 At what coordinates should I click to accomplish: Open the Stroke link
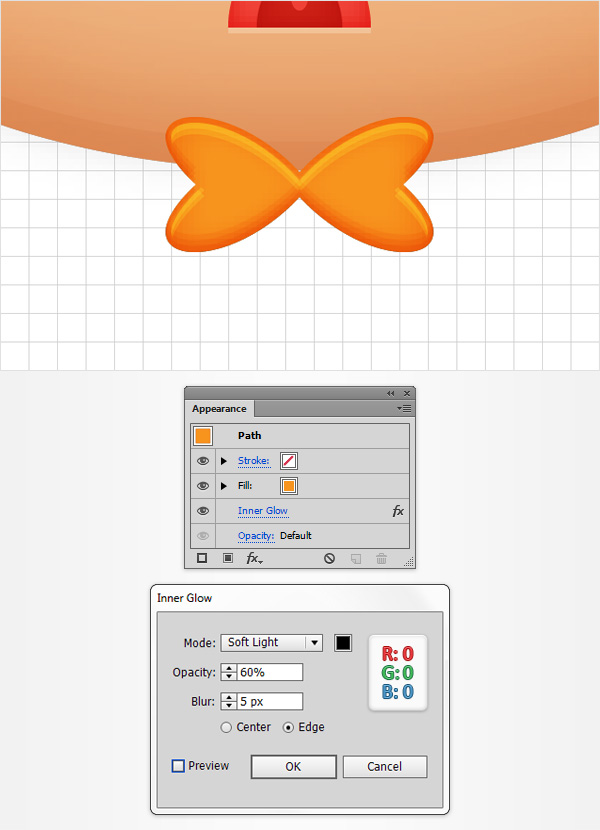coord(254,461)
